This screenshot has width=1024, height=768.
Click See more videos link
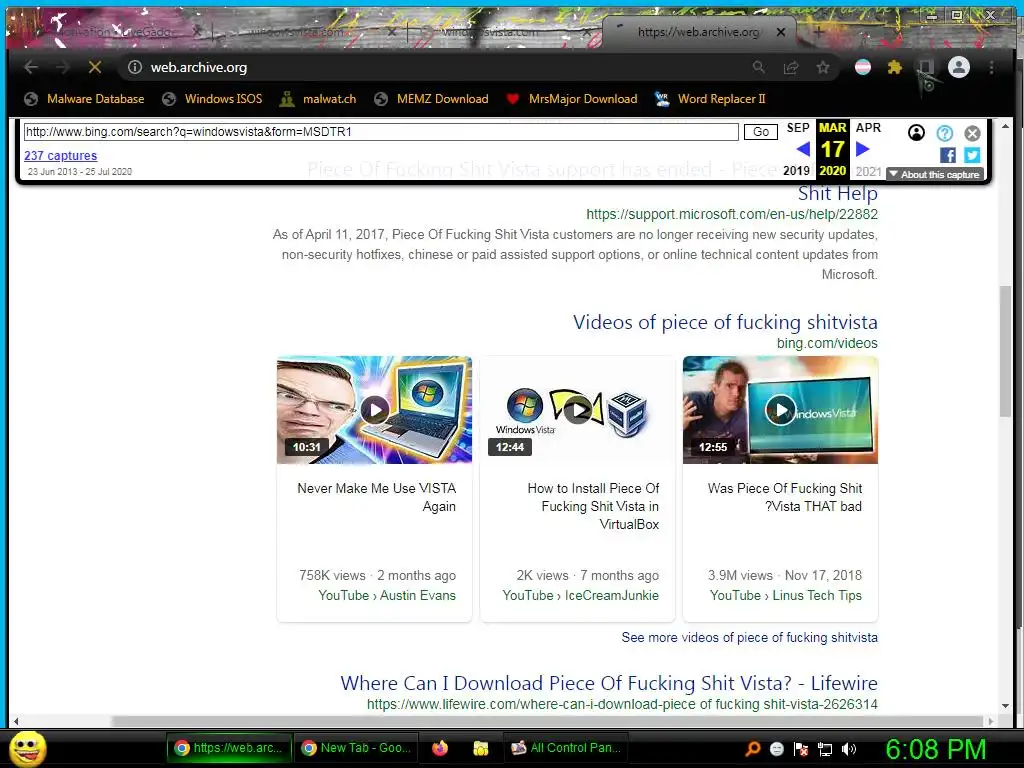coord(749,637)
